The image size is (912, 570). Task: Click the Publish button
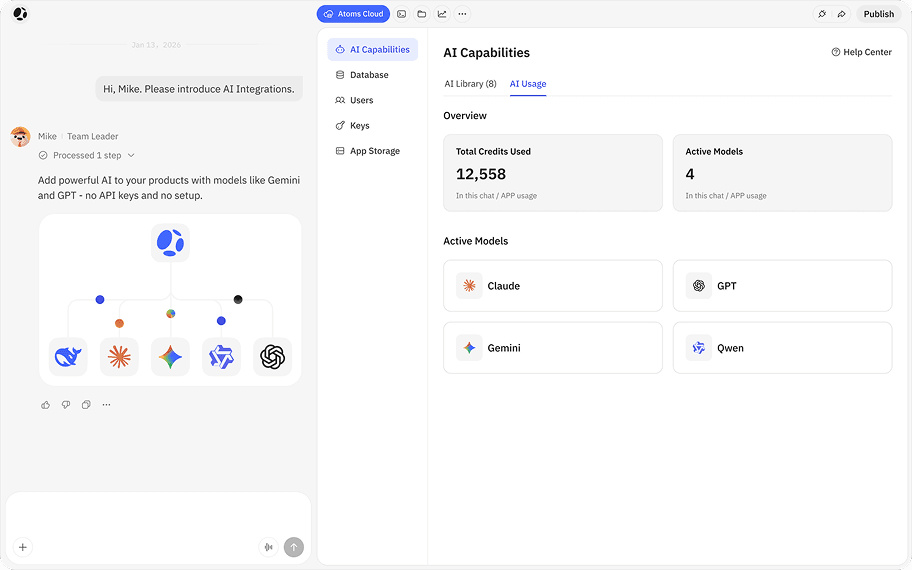878,14
